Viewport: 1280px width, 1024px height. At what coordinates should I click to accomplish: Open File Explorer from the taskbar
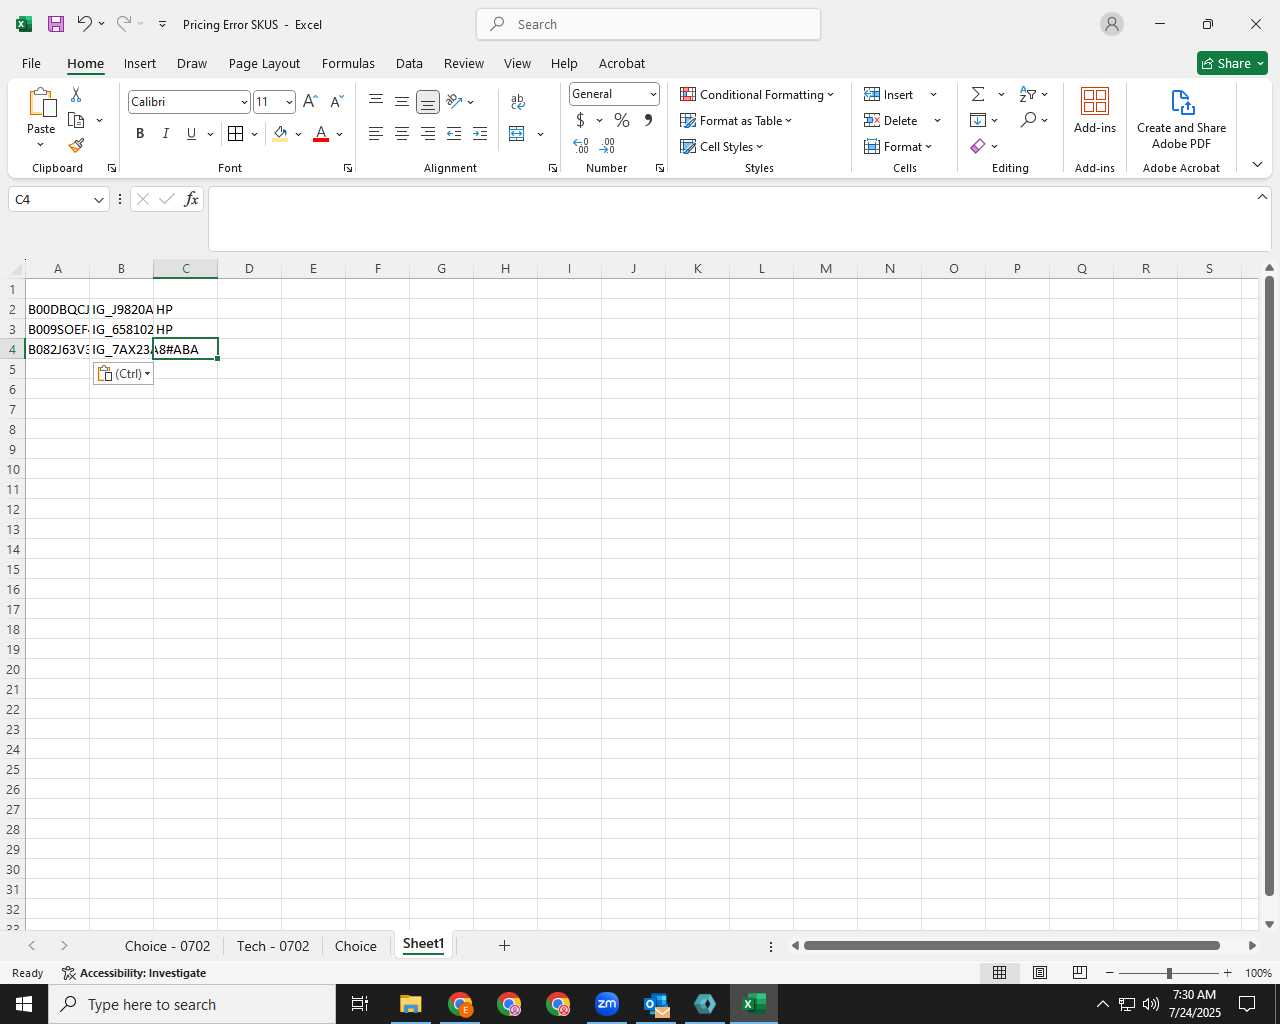click(x=411, y=1004)
